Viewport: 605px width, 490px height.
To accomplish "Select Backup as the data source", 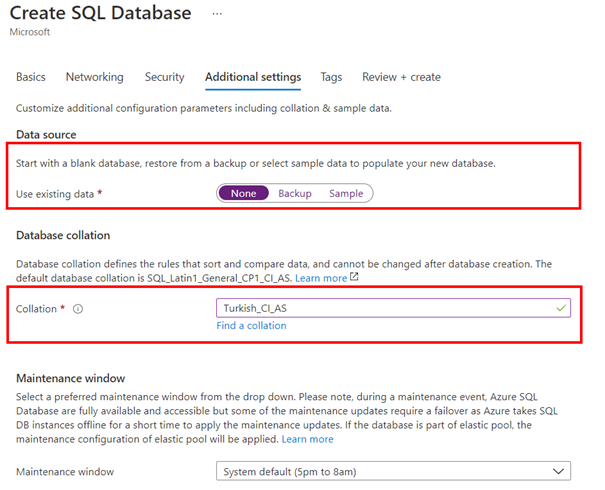I will [x=295, y=193].
